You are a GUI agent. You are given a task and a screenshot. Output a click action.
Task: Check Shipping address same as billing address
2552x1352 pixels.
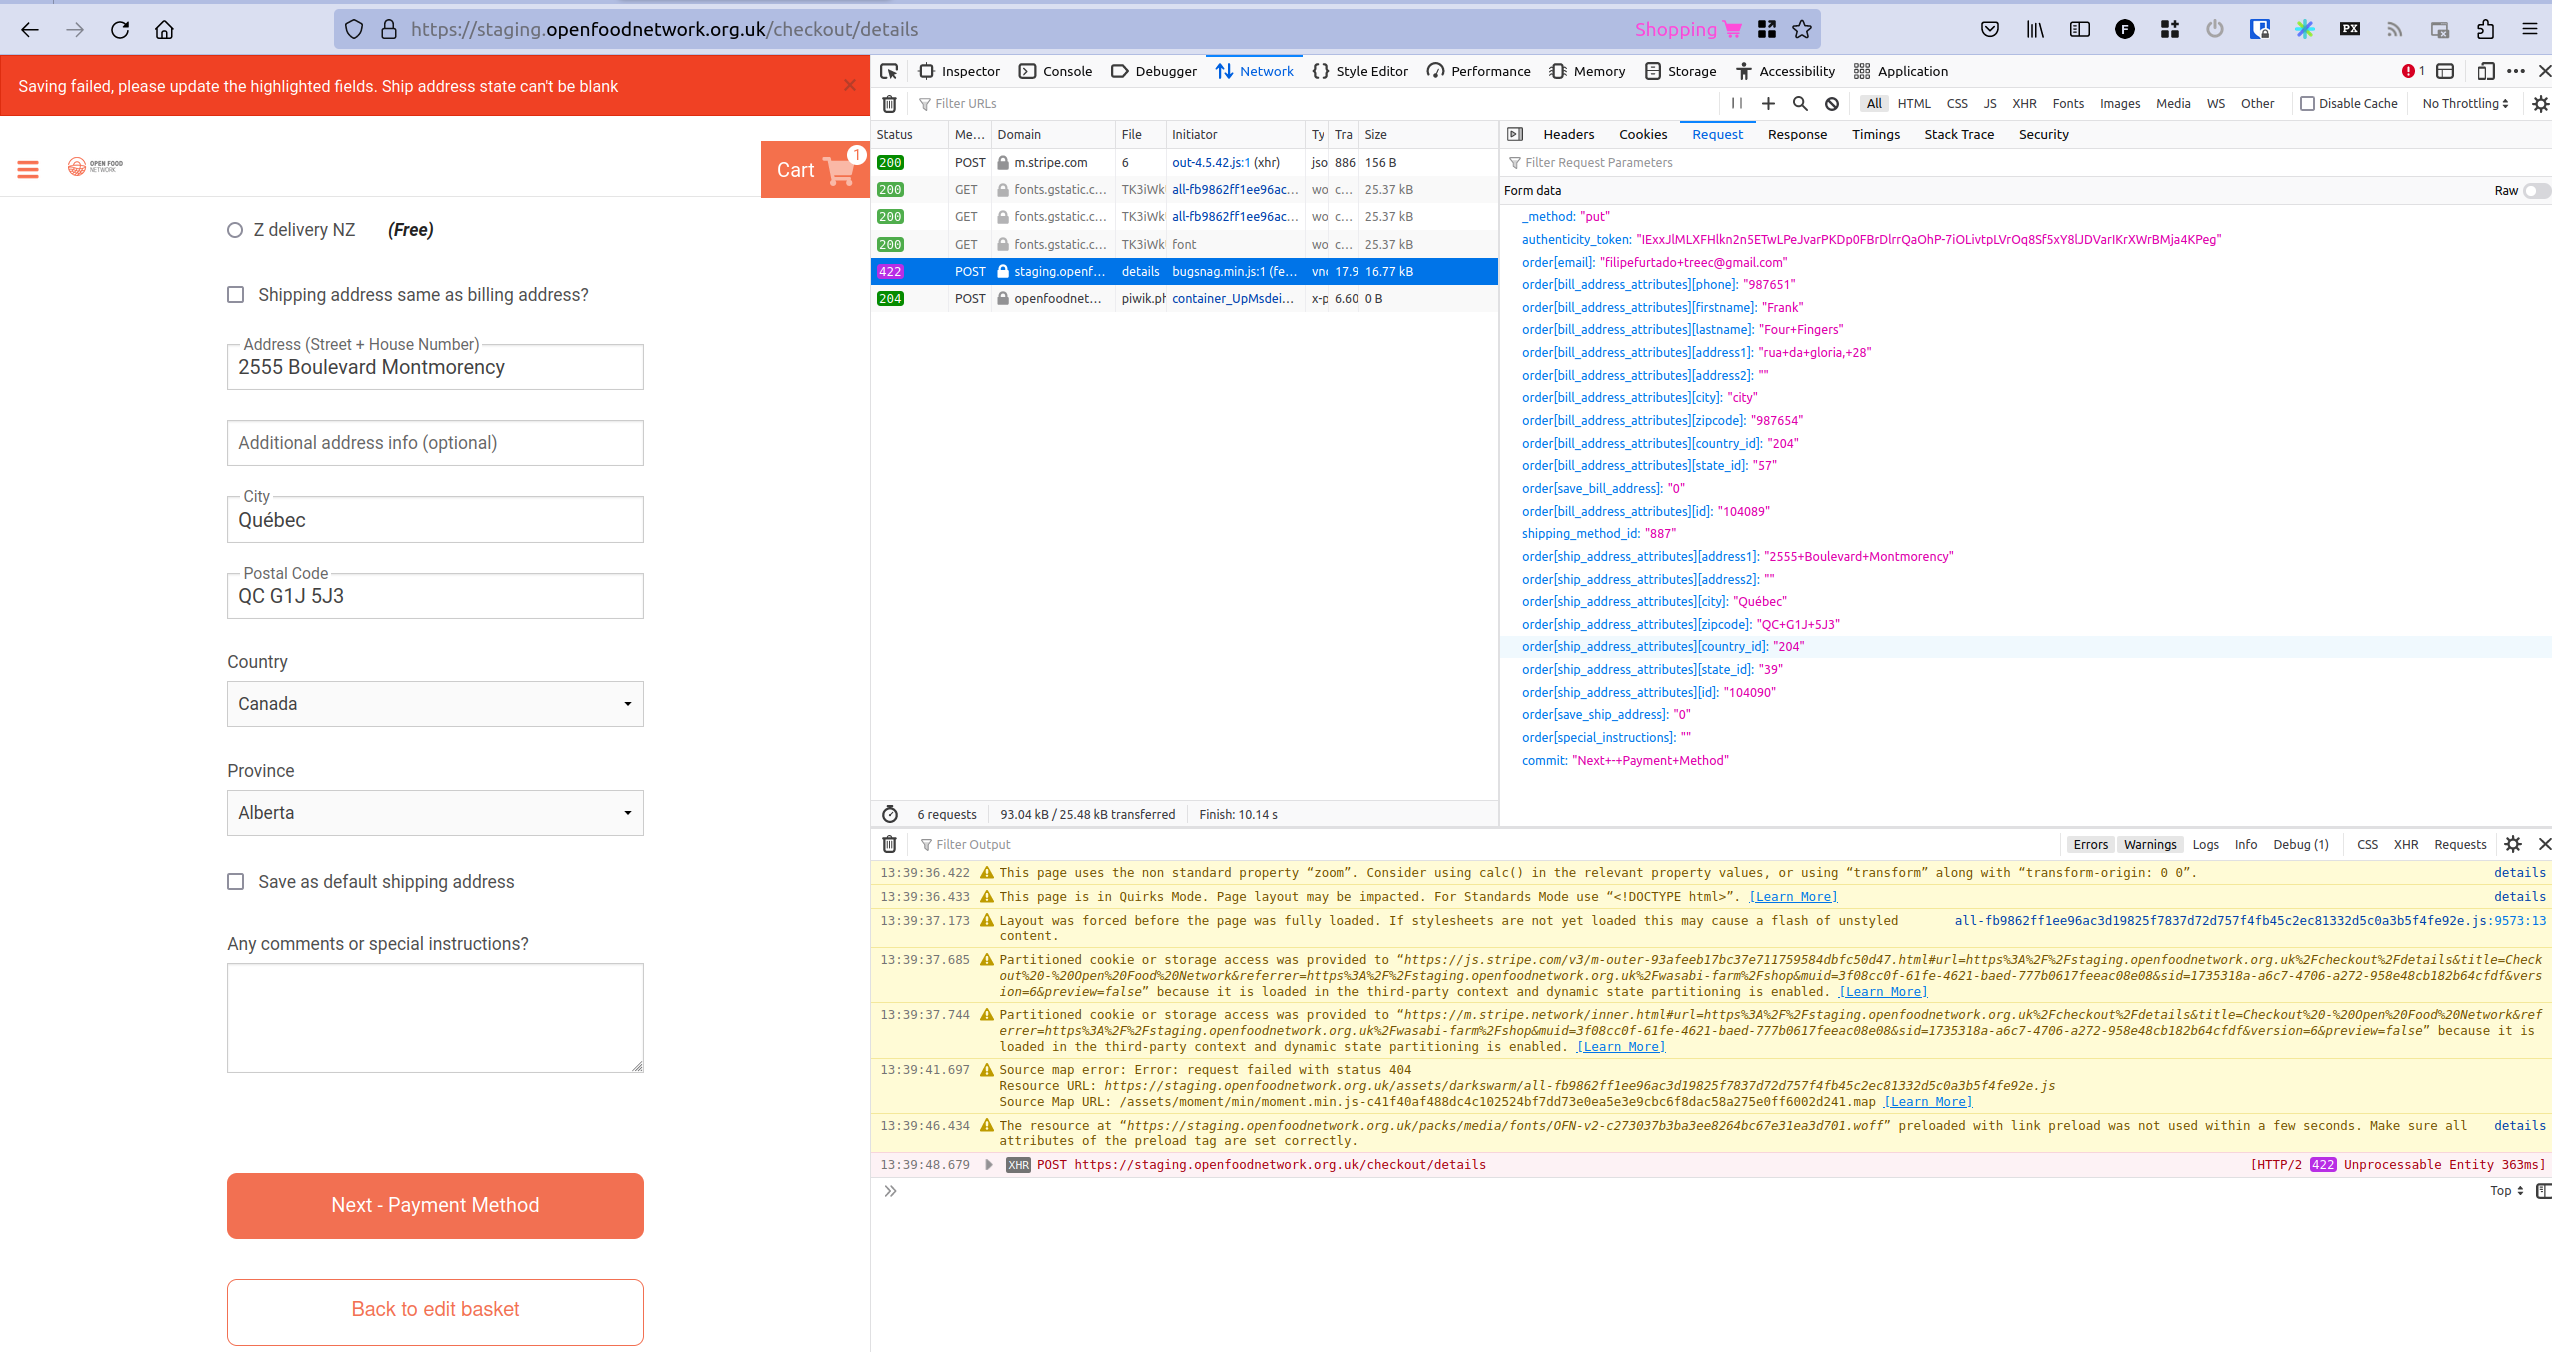click(235, 294)
